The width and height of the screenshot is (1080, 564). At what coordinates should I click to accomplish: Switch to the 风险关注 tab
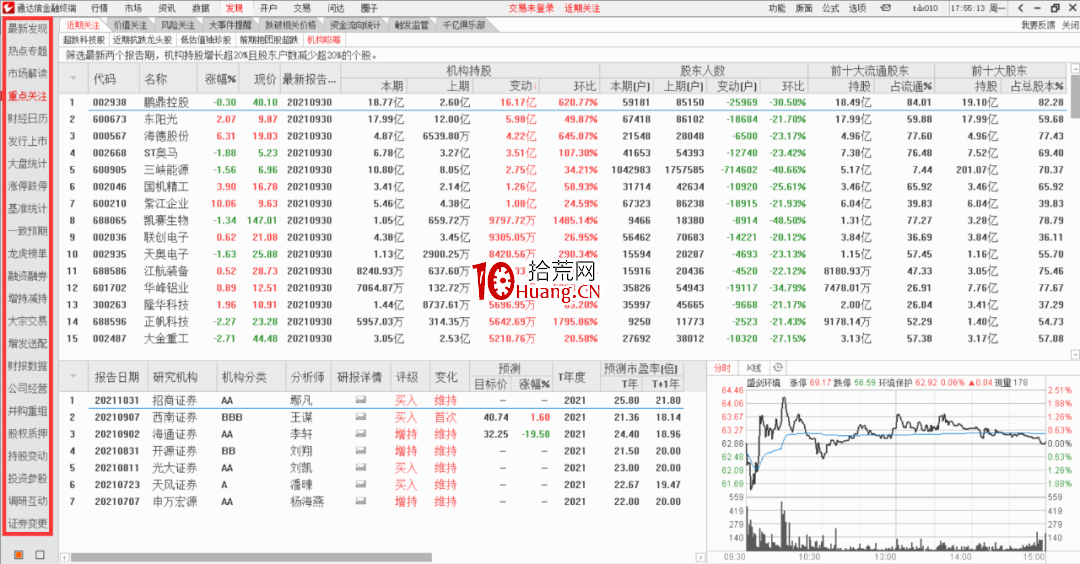[x=178, y=25]
